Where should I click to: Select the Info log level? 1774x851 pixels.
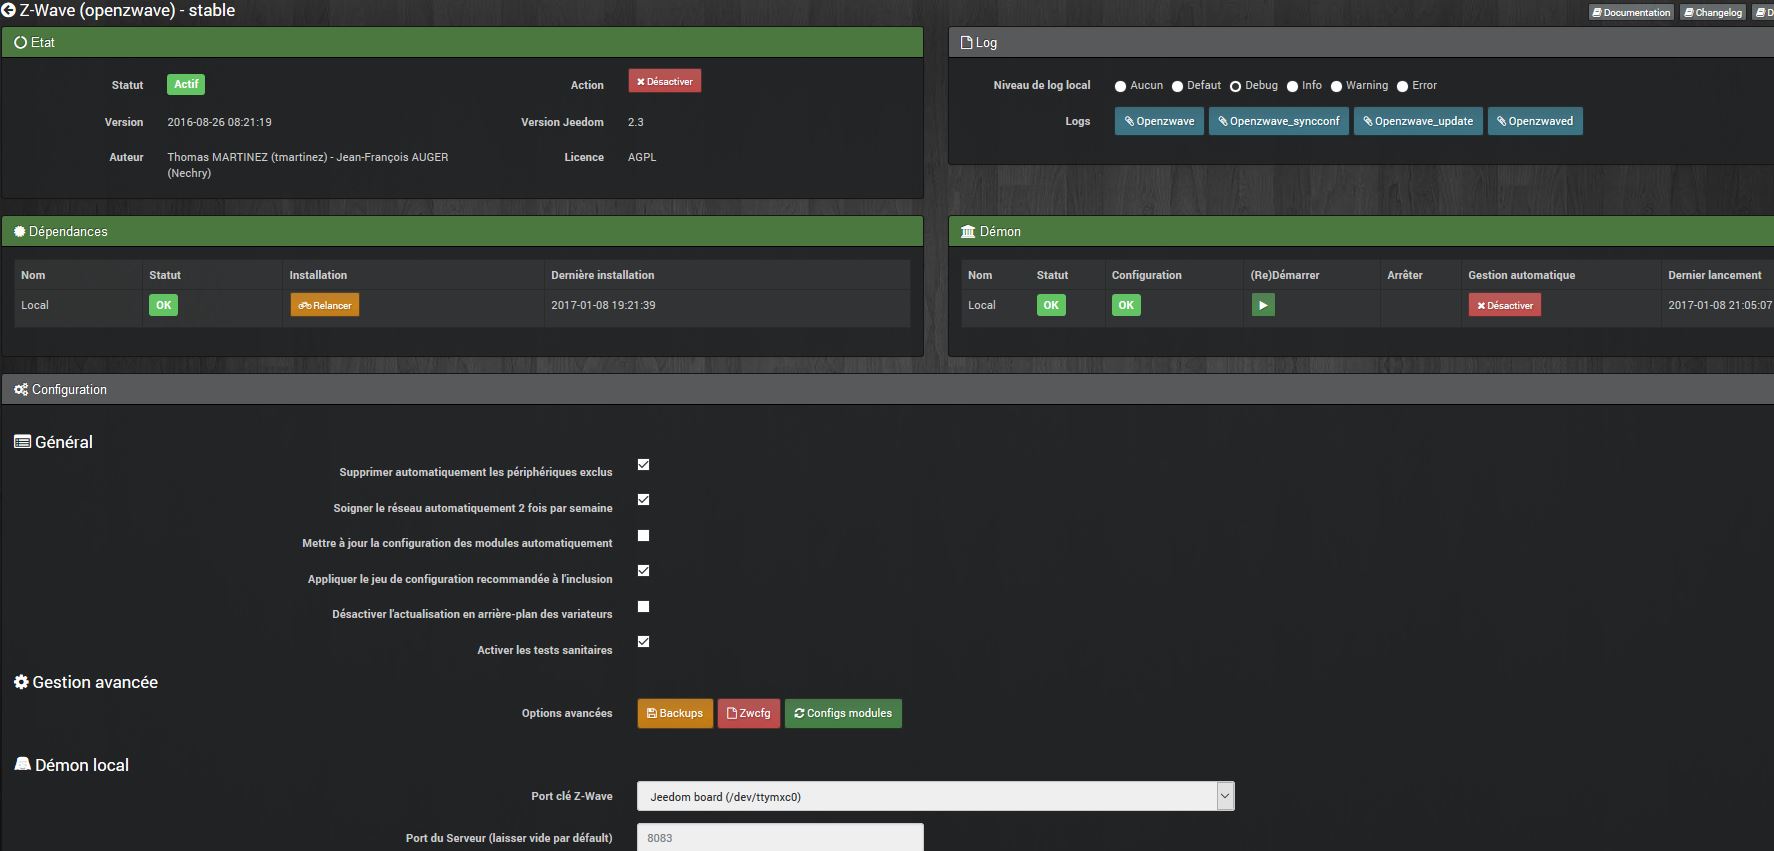[x=1292, y=86]
